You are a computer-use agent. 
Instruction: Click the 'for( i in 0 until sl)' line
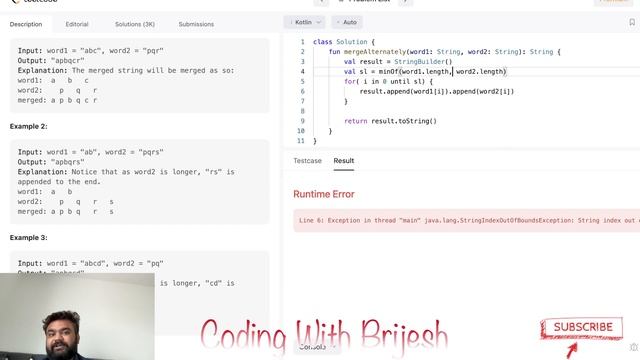tap(388, 82)
